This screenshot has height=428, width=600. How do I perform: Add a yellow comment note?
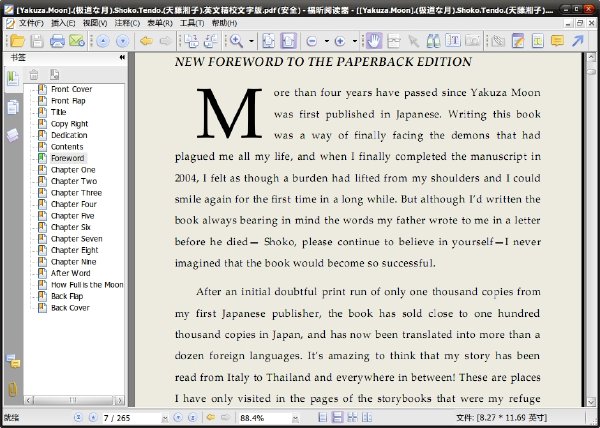558,41
